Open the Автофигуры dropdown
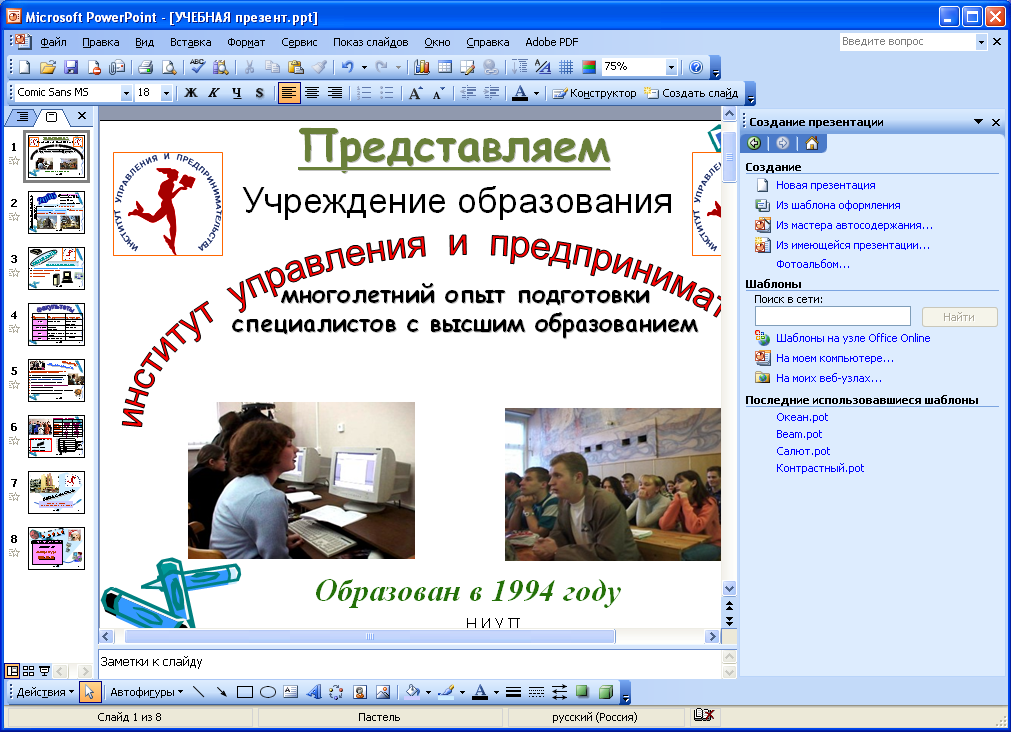This screenshot has height=732, width=1011. pos(146,692)
